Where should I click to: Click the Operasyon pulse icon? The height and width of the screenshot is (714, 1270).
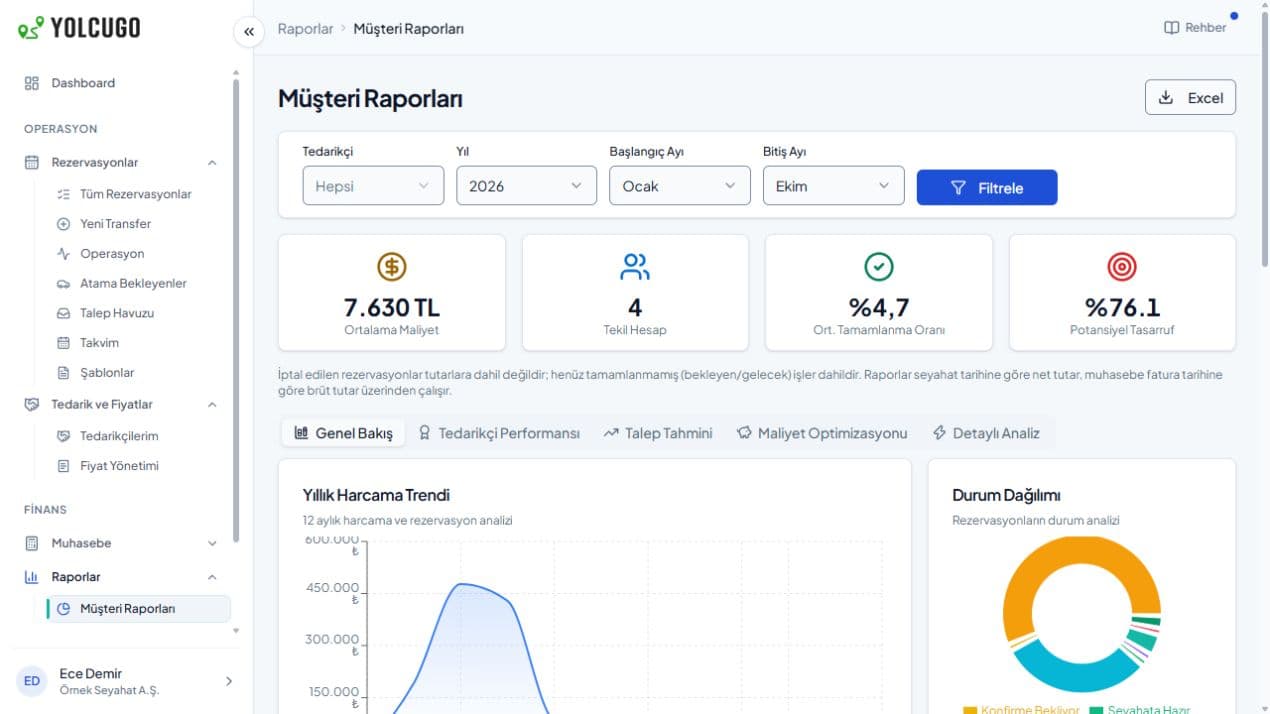63,254
